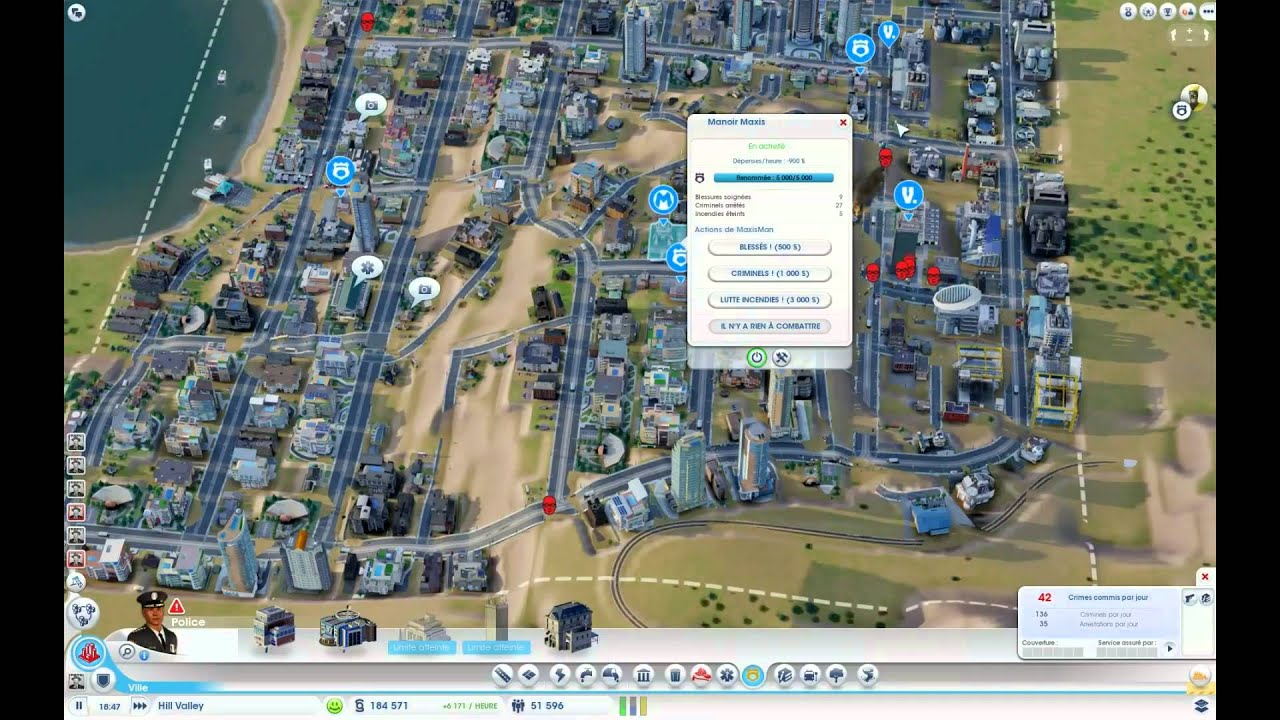Click the Hill Valley city name
The height and width of the screenshot is (720, 1280).
[180, 706]
